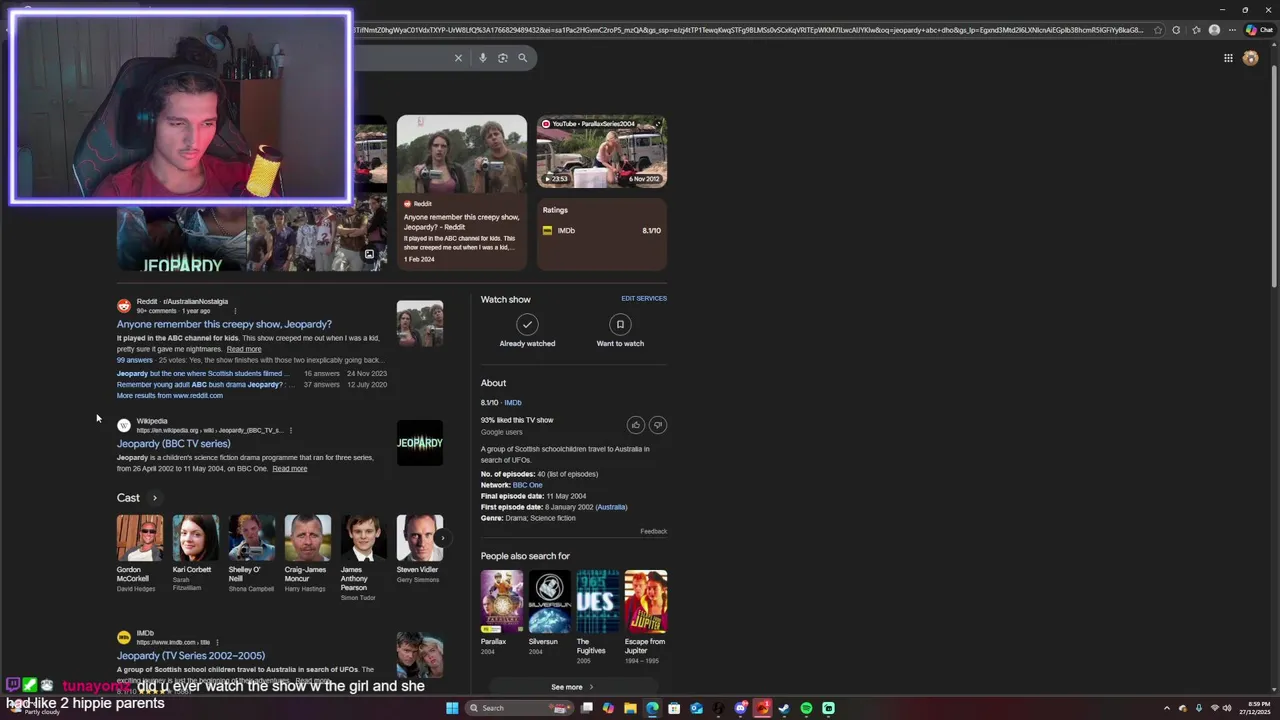Click the (Australia) link in First episode date
Image resolution: width=1280 pixels, height=720 pixels.
point(611,507)
